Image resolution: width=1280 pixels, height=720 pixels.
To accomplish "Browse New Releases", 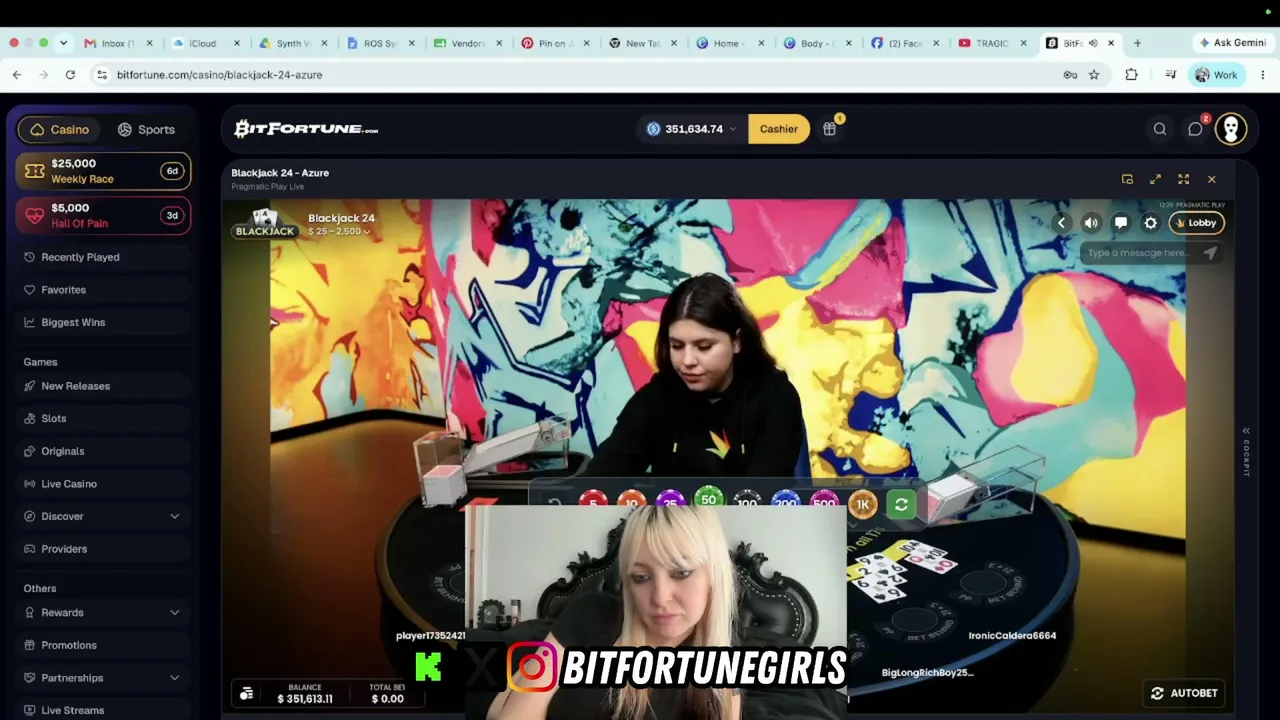I will click(103, 386).
